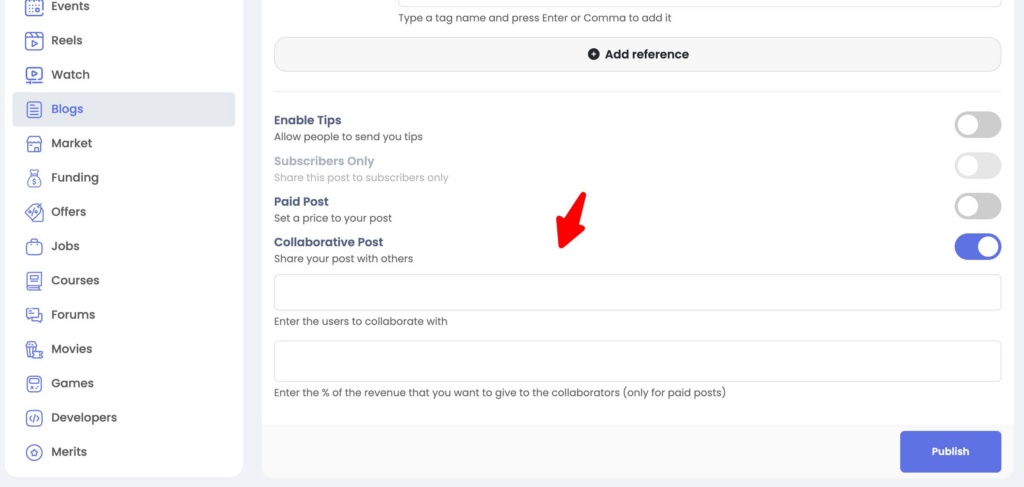Click the Add reference button
The width and height of the screenshot is (1024, 487).
637,55
